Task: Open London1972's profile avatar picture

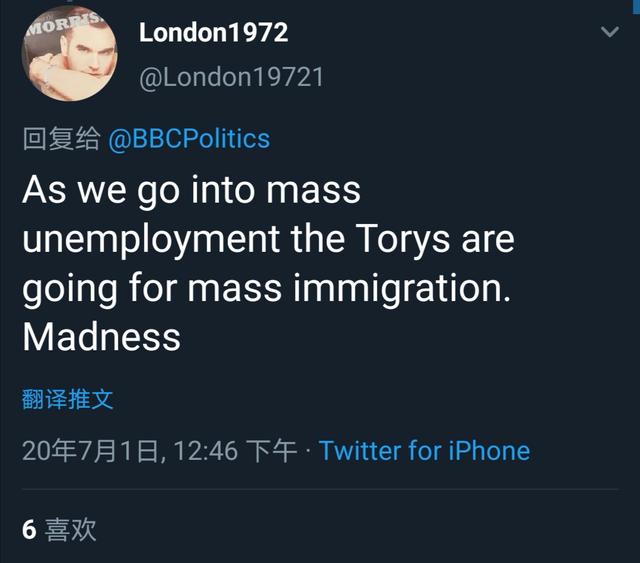Action: (69, 59)
